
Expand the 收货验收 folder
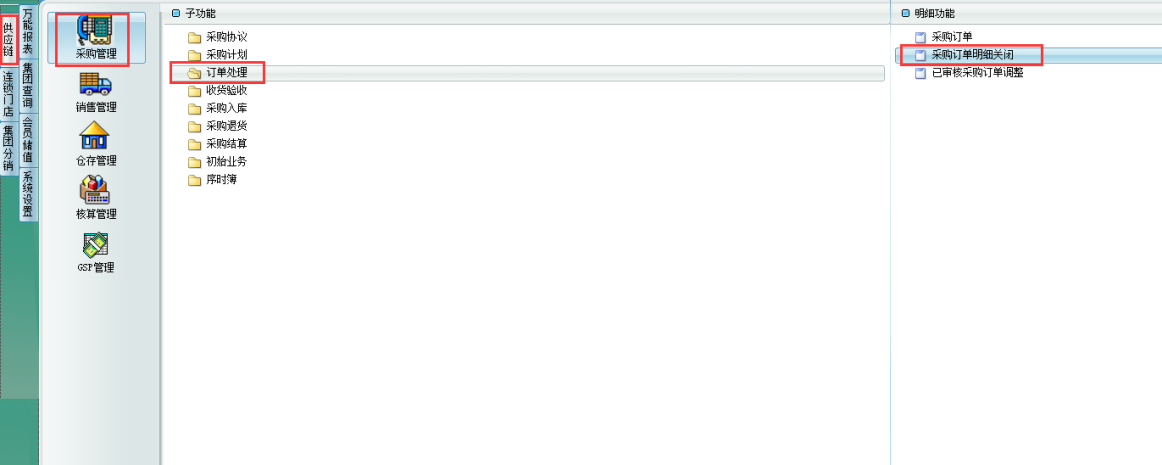216,90
